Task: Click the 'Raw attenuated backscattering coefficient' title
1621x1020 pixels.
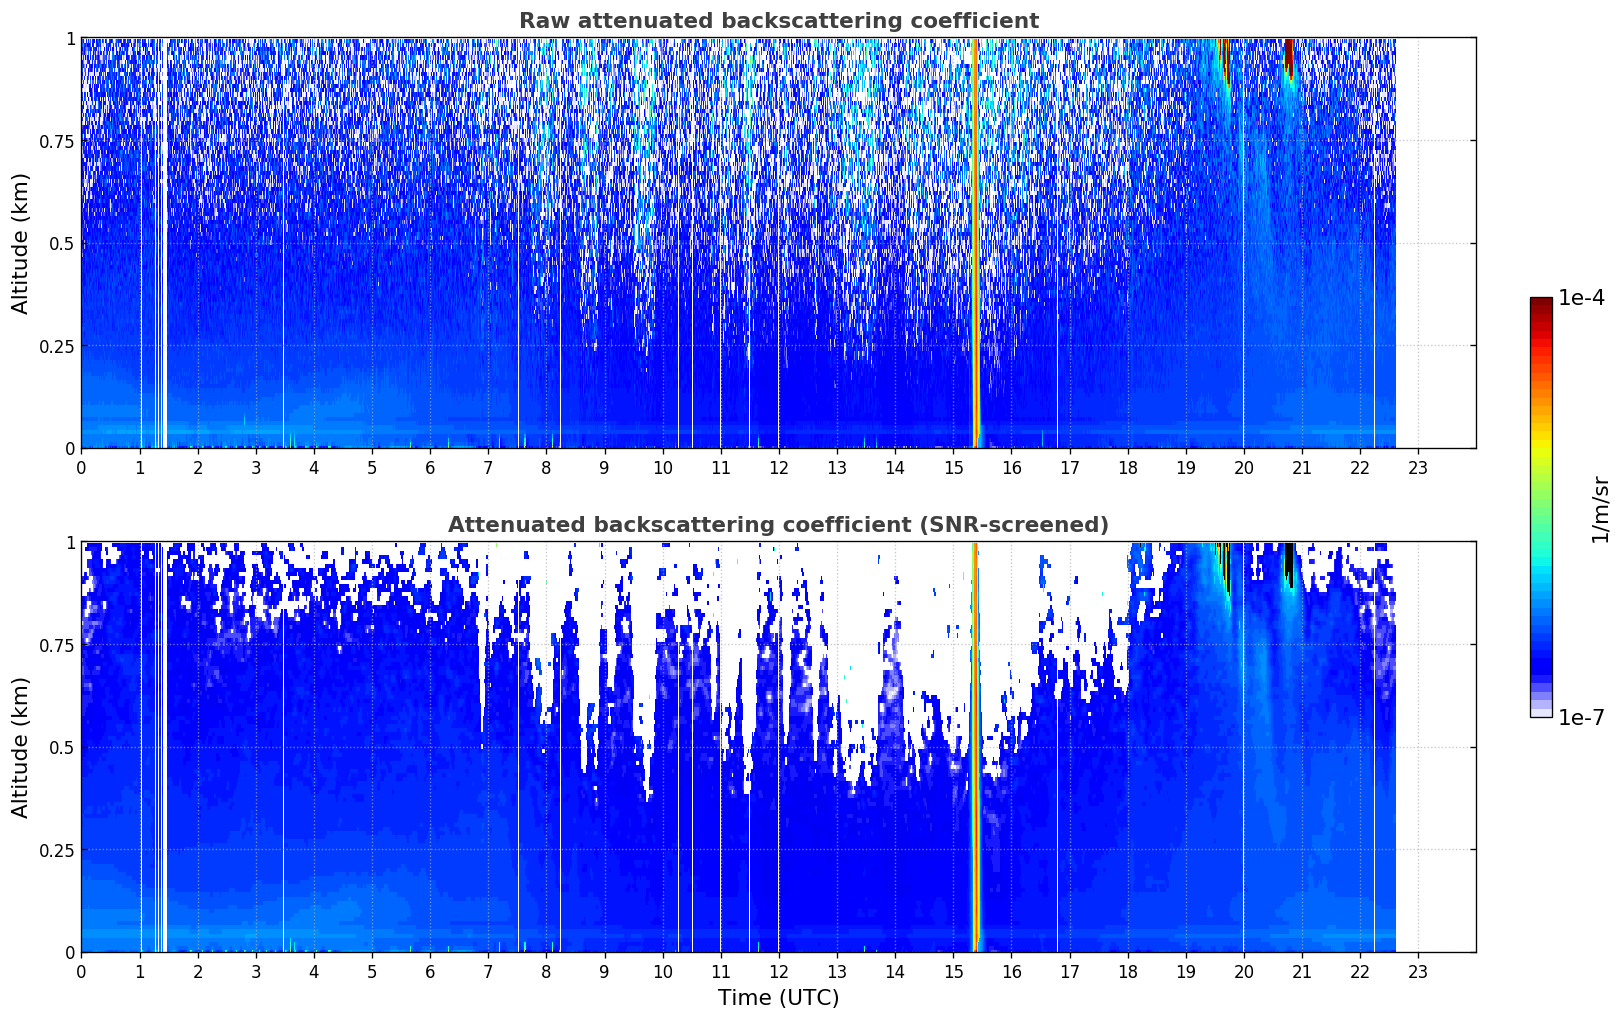Action: point(778,21)
